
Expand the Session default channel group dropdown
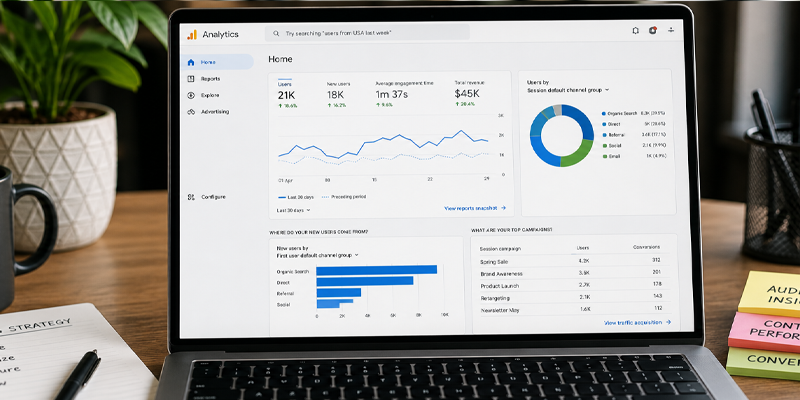pos(568,90)
